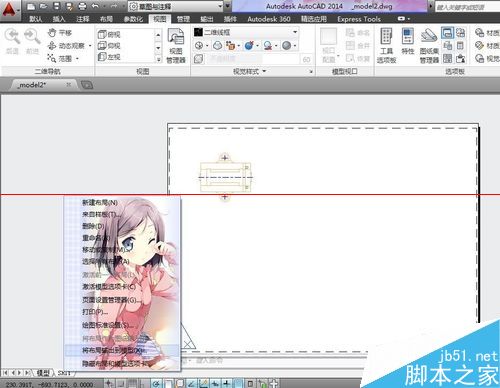Click the Redo arrow icon
500x388 pixels.
coord(113,6)
